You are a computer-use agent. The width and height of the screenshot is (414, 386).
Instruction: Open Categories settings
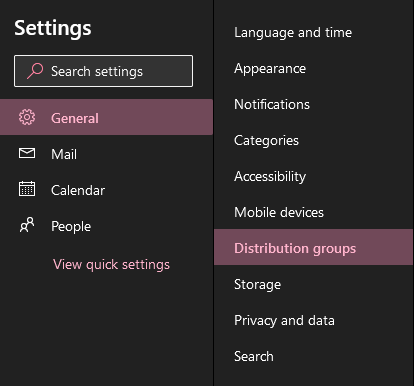tap(313, 140)
